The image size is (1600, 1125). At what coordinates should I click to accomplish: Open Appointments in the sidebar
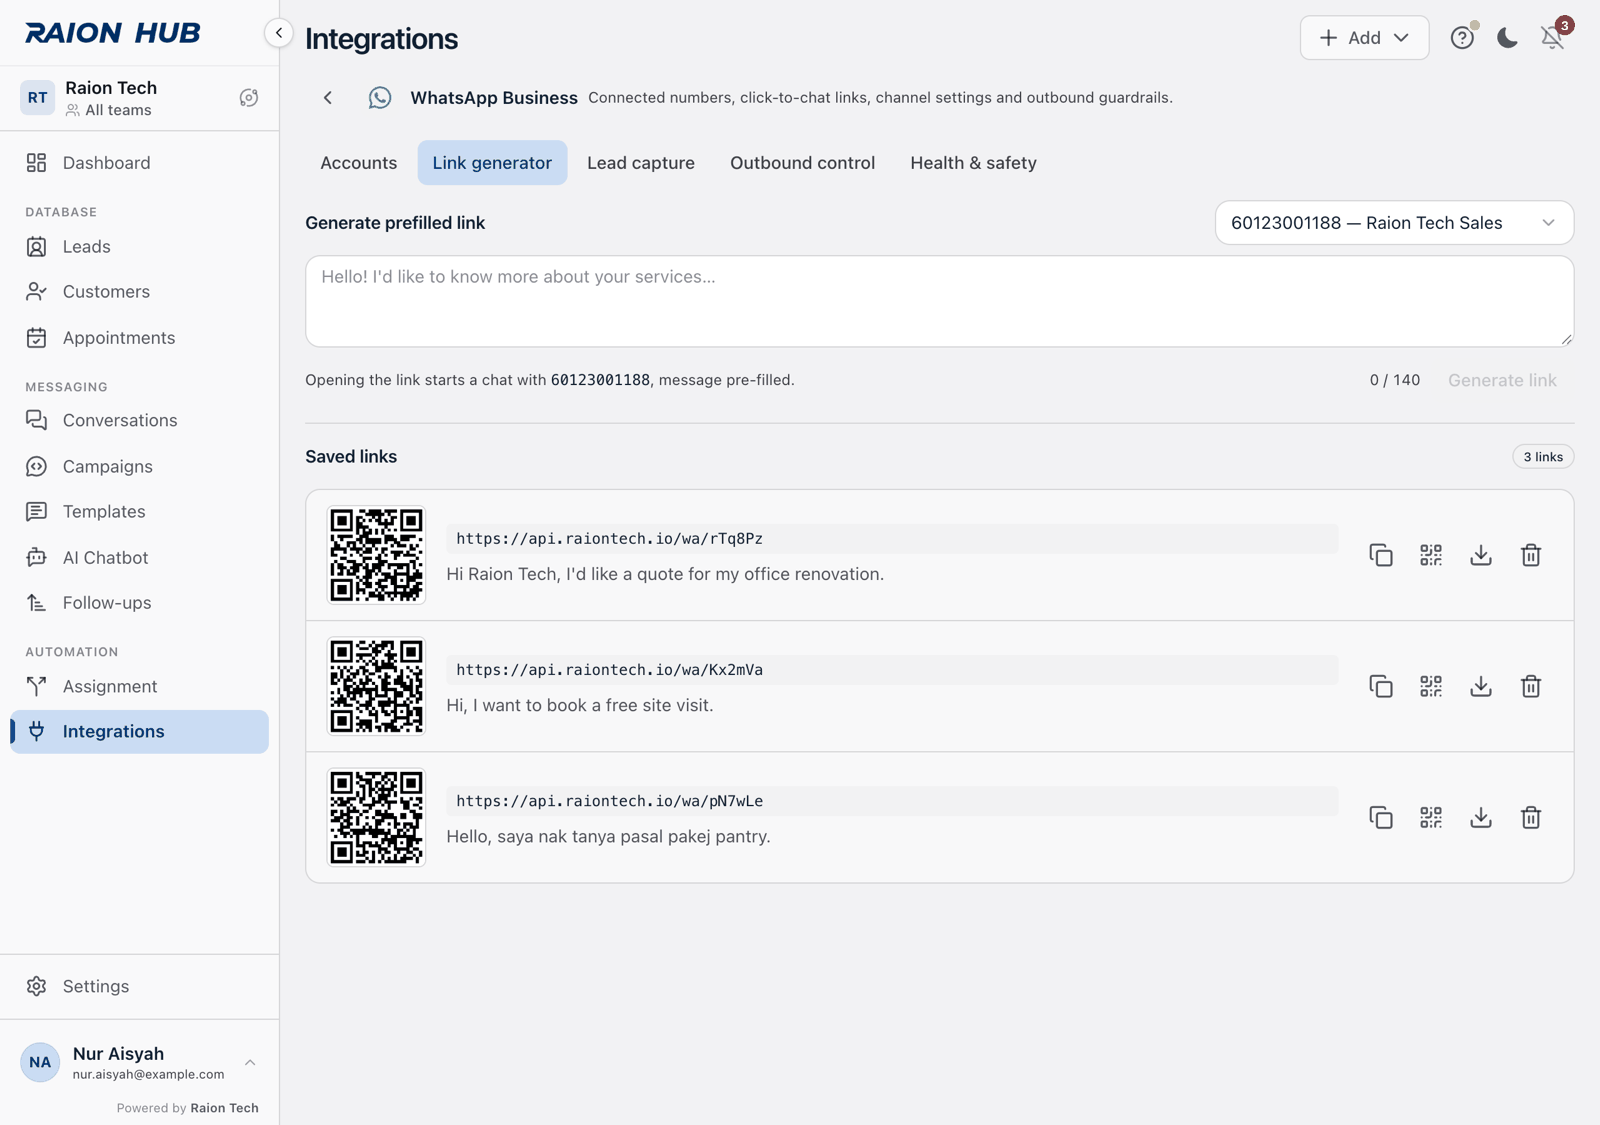139,338
